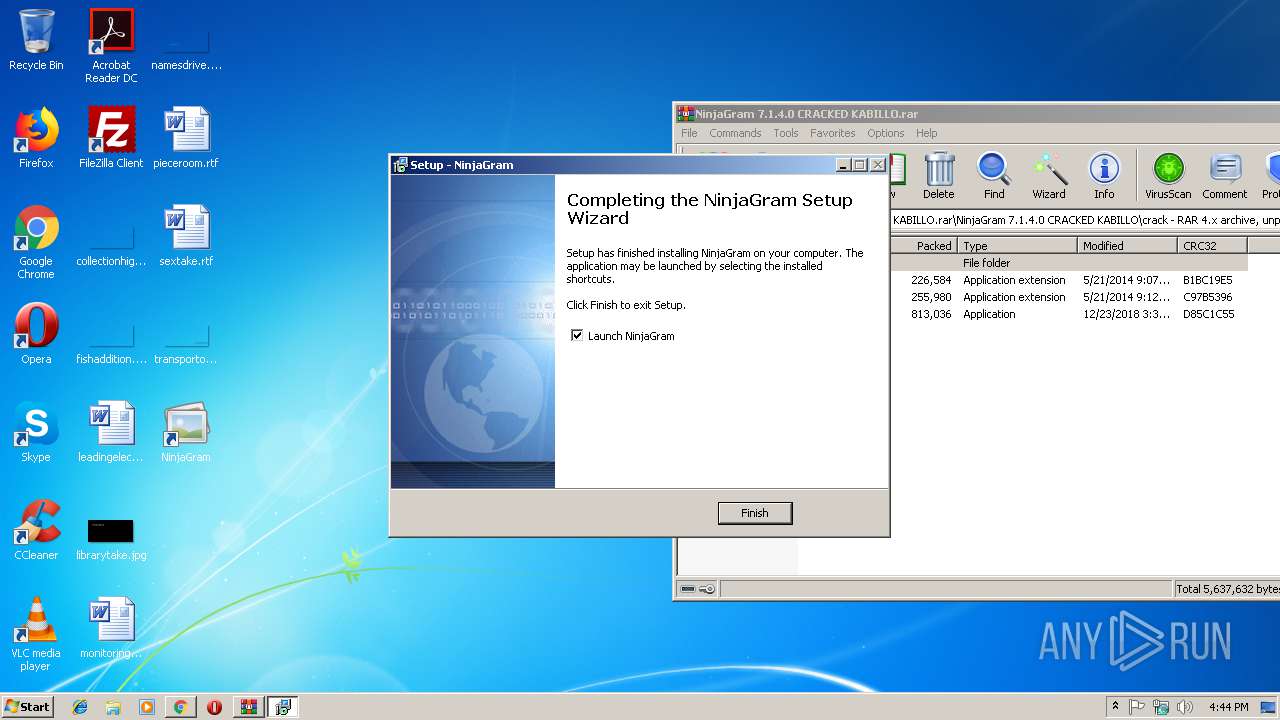This screenshot has width=1280, height=720.
Task: Open Chrome from the taskbar
Action: 180,707
